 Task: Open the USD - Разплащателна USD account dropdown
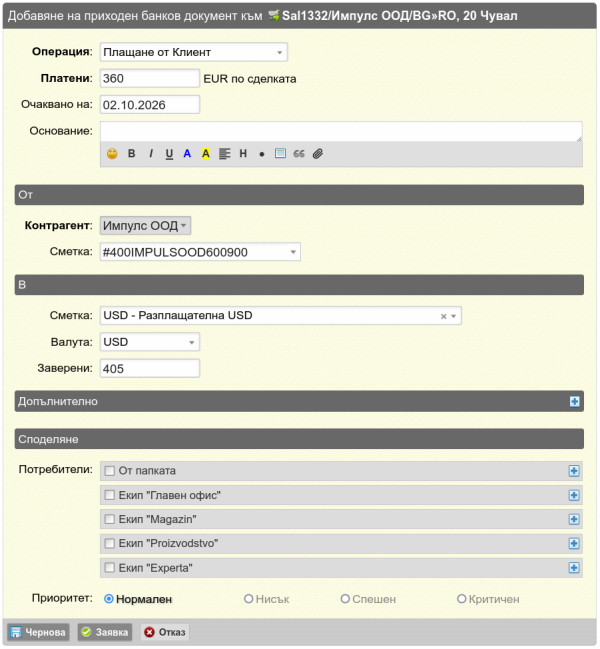281,316
